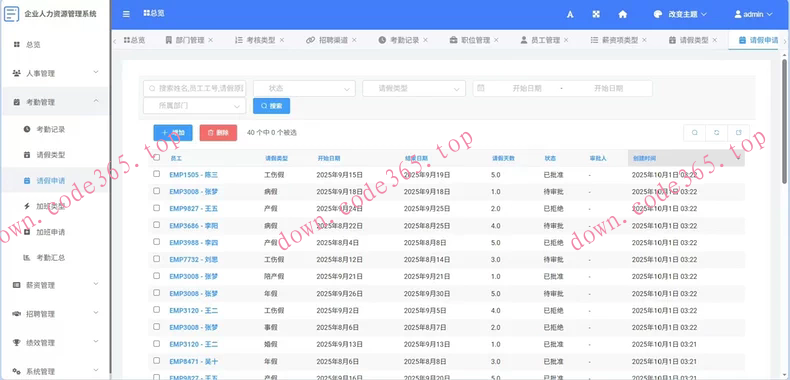Viewport: 790px width, 380px height.
Task: Open the admin user menu
Action: click(753, 15)
